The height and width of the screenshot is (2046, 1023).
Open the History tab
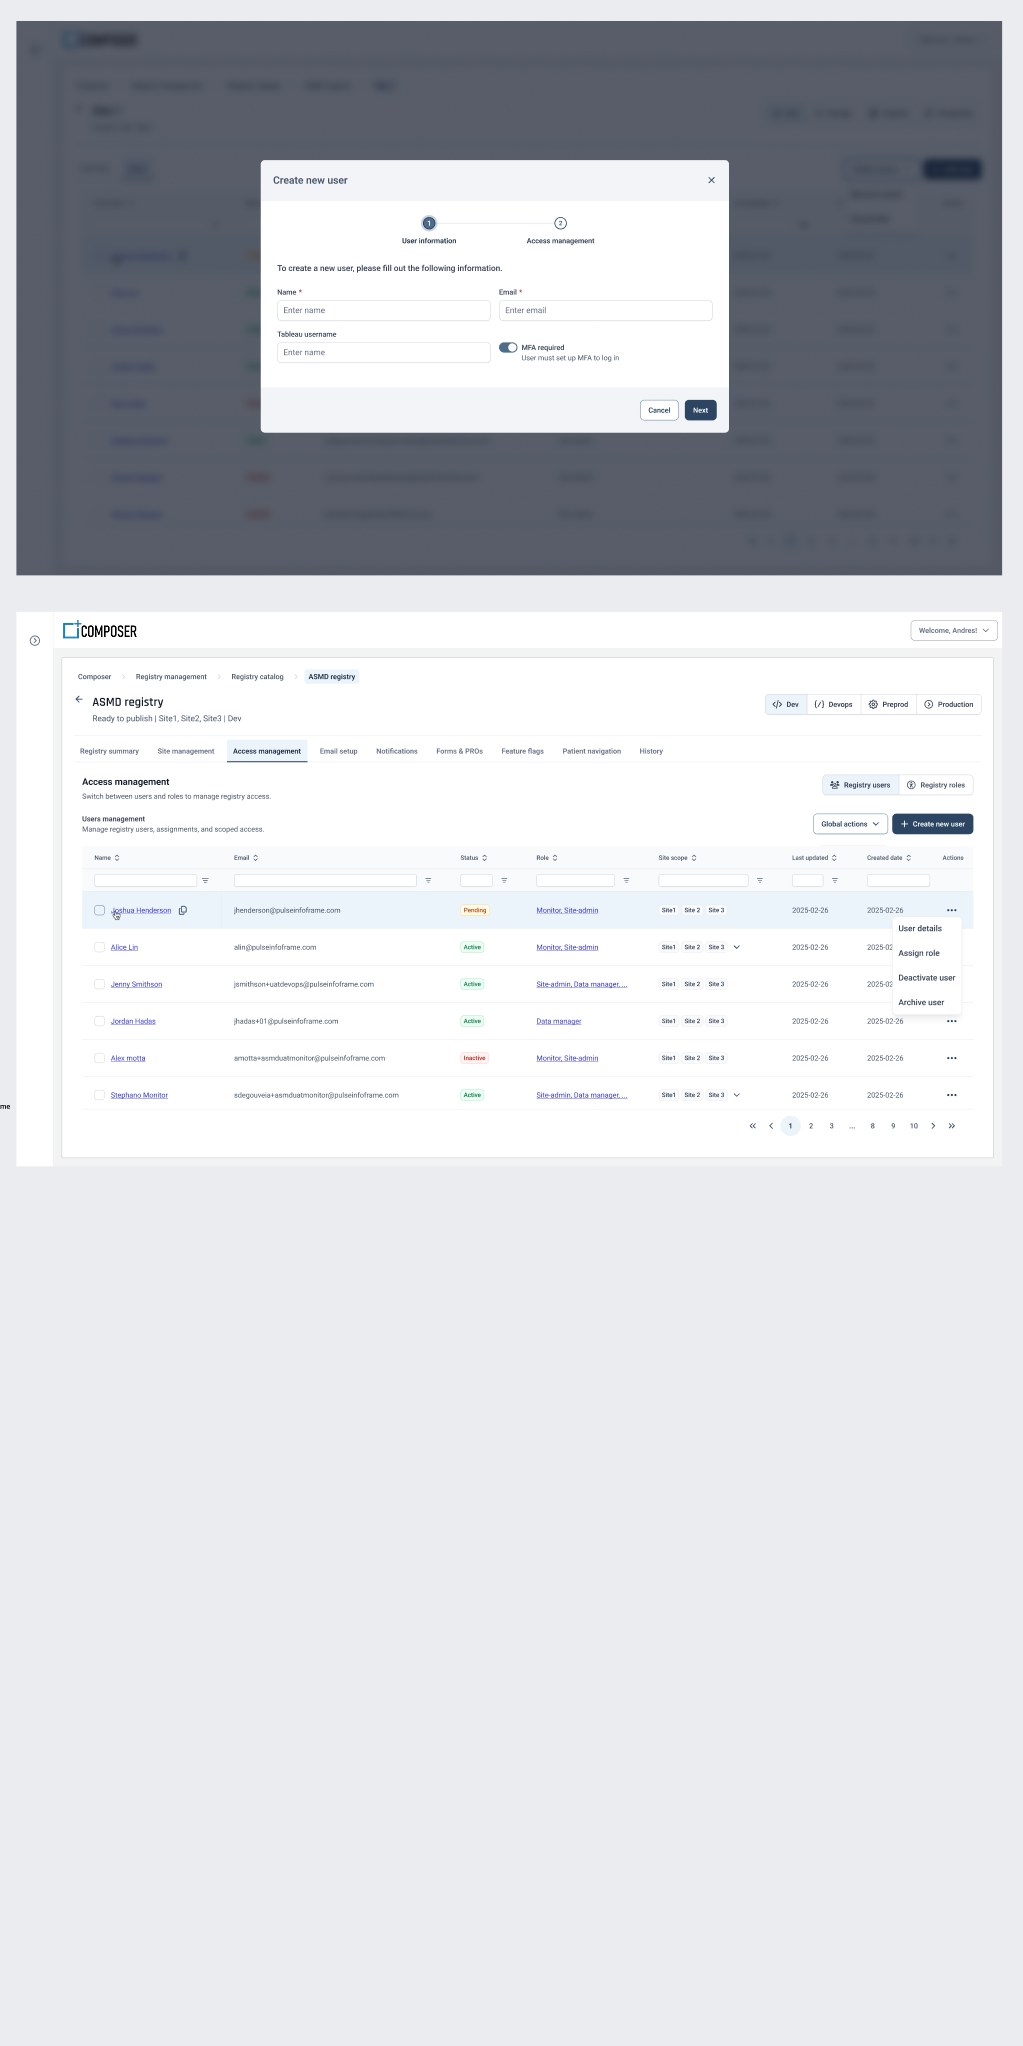(x=651, y=751)
